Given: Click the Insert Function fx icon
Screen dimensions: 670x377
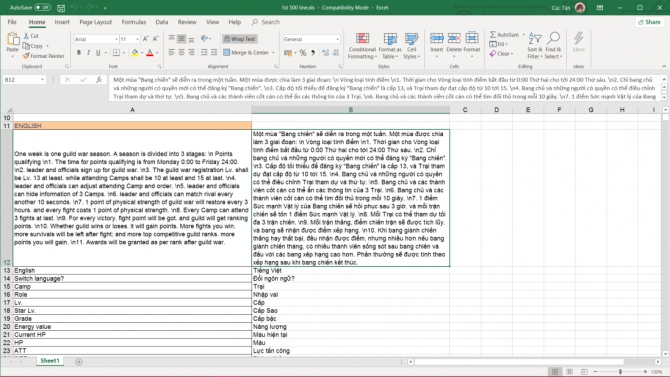Looking at the screenshot, I should point(99,80).
